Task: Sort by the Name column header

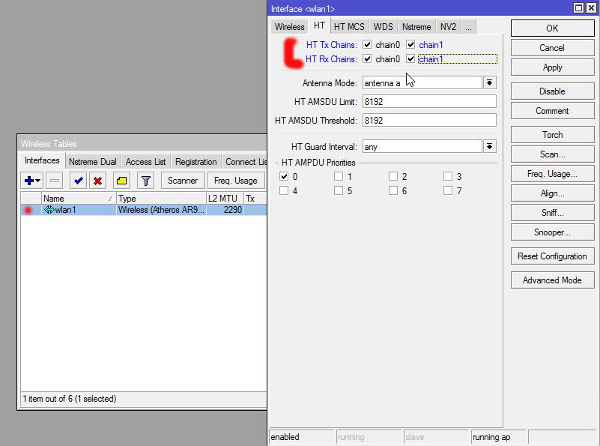Action: [x=78, y=199]
